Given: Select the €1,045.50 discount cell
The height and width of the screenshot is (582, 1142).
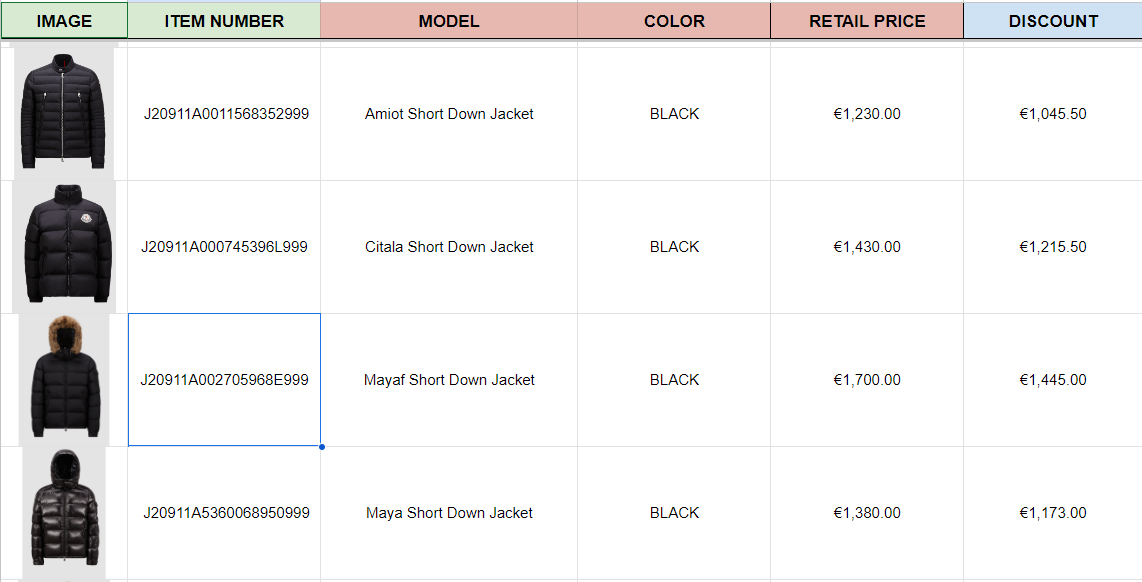Looking at the screenshot, I should [x=1053, y=114].
